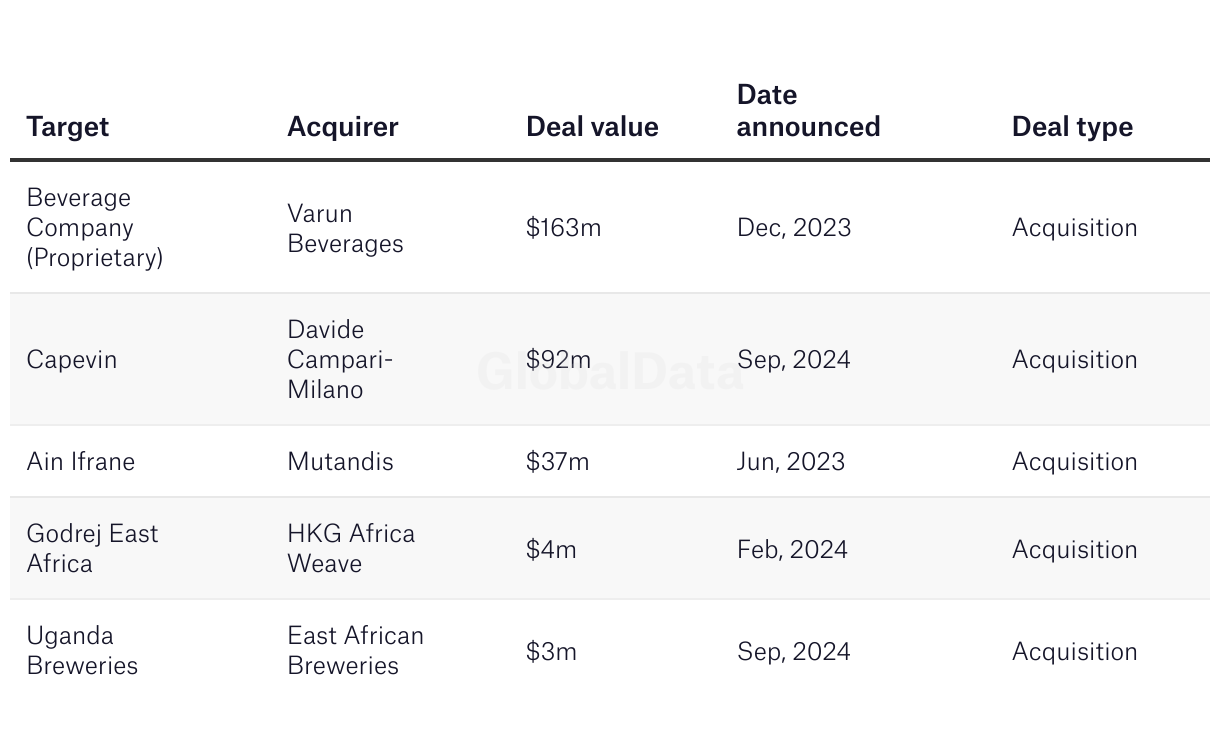
Task: Select the Beverage Company (Proprietary) target cell
Action: pyautogui.click(x=95, y=228)
